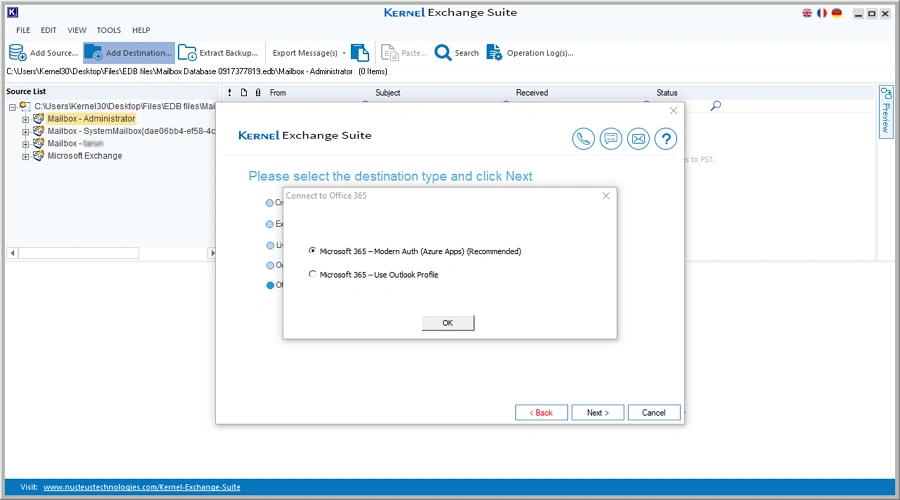
Task: Sort by the Status column header
Action: (x=667, y=92)
